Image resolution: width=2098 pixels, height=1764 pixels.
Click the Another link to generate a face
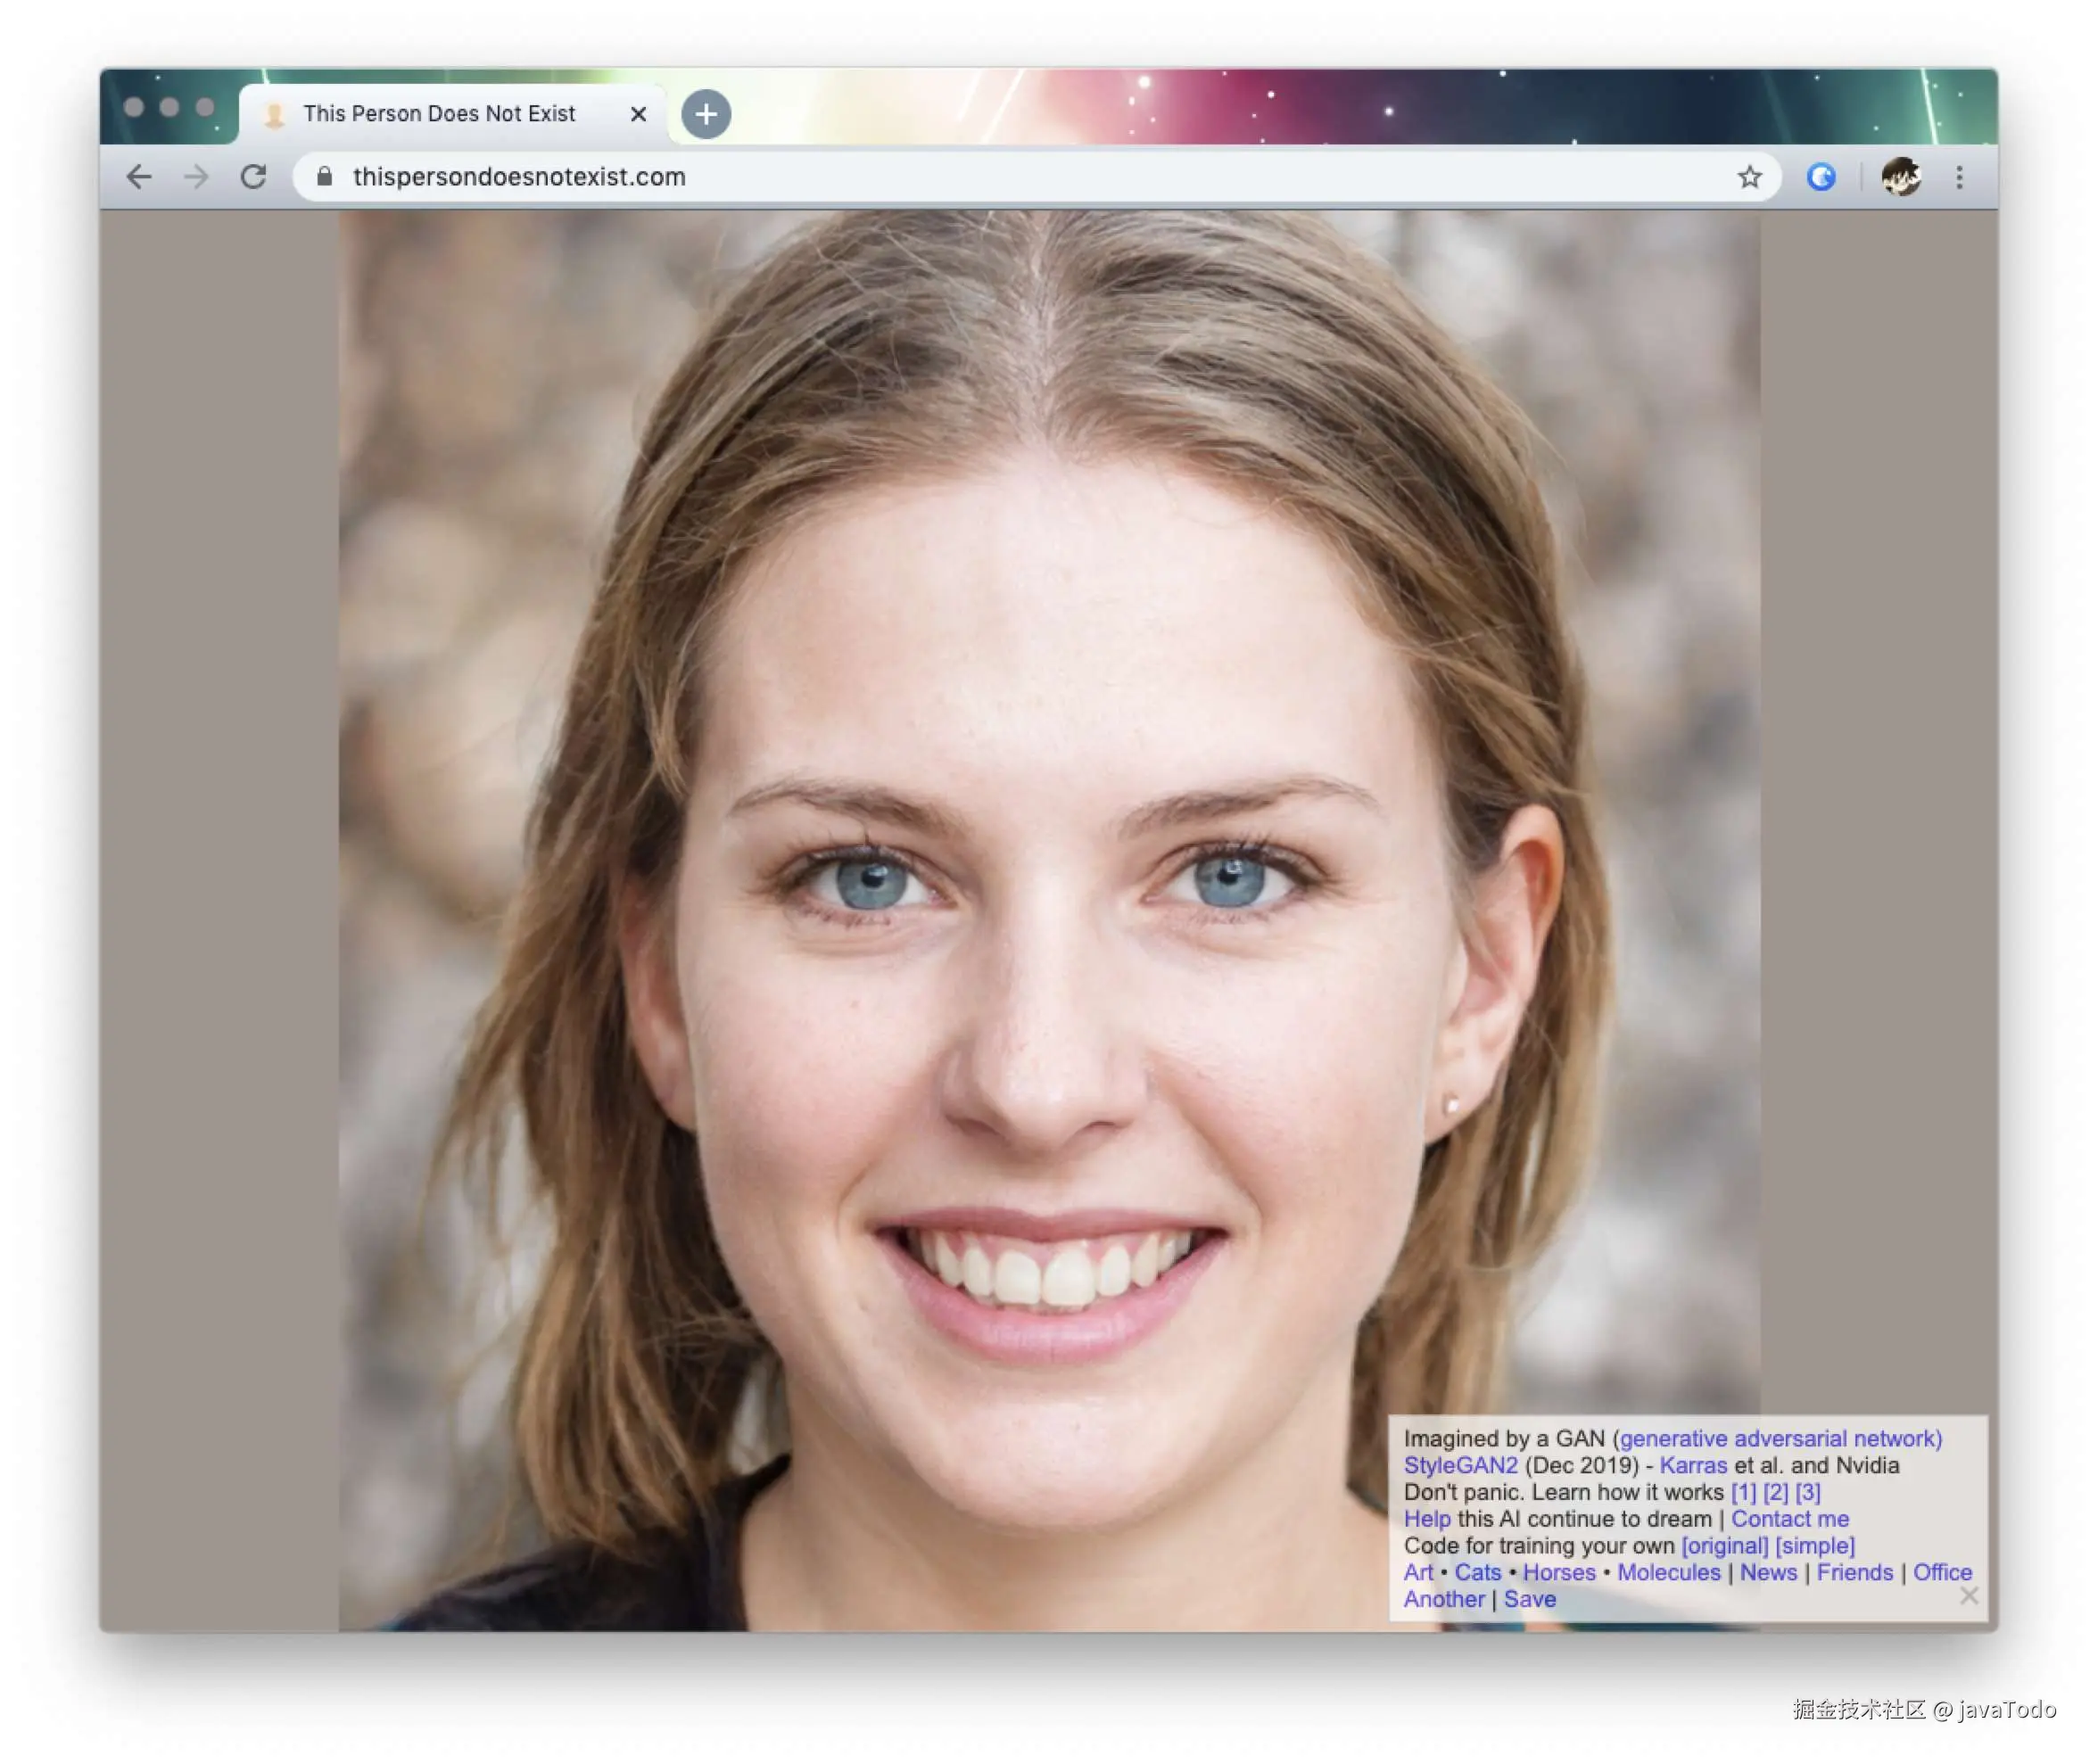tap(1443, 1599)
